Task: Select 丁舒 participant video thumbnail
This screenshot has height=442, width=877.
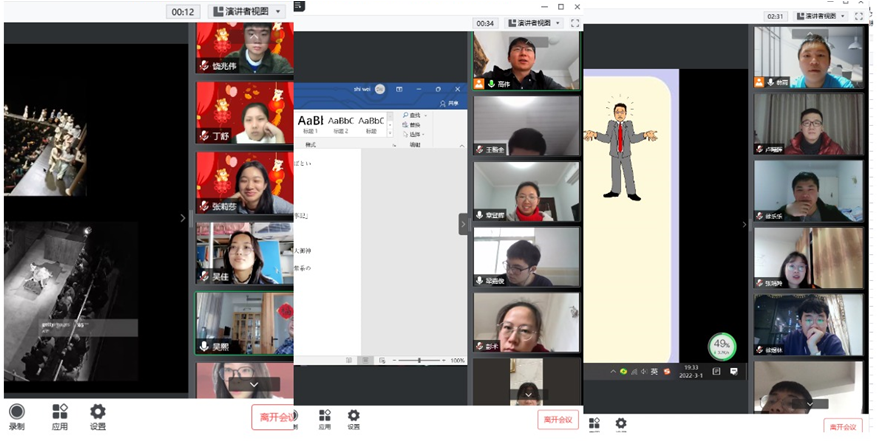Action: coord(245,112)
